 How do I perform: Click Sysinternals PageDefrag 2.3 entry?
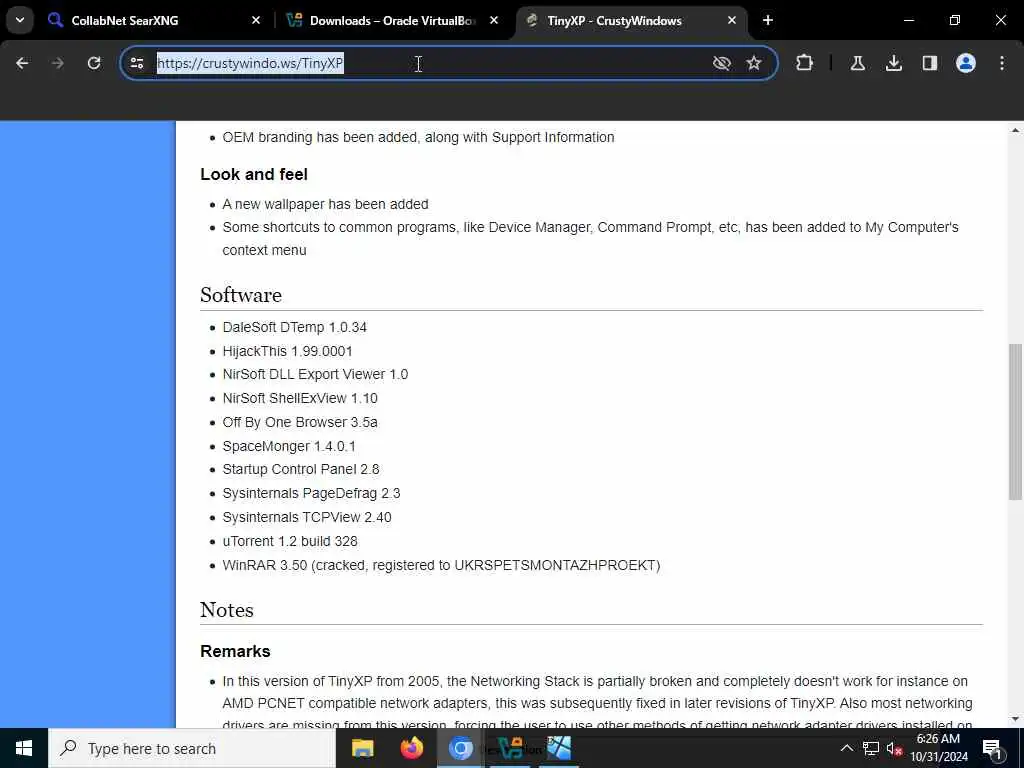tap(312, 494)
